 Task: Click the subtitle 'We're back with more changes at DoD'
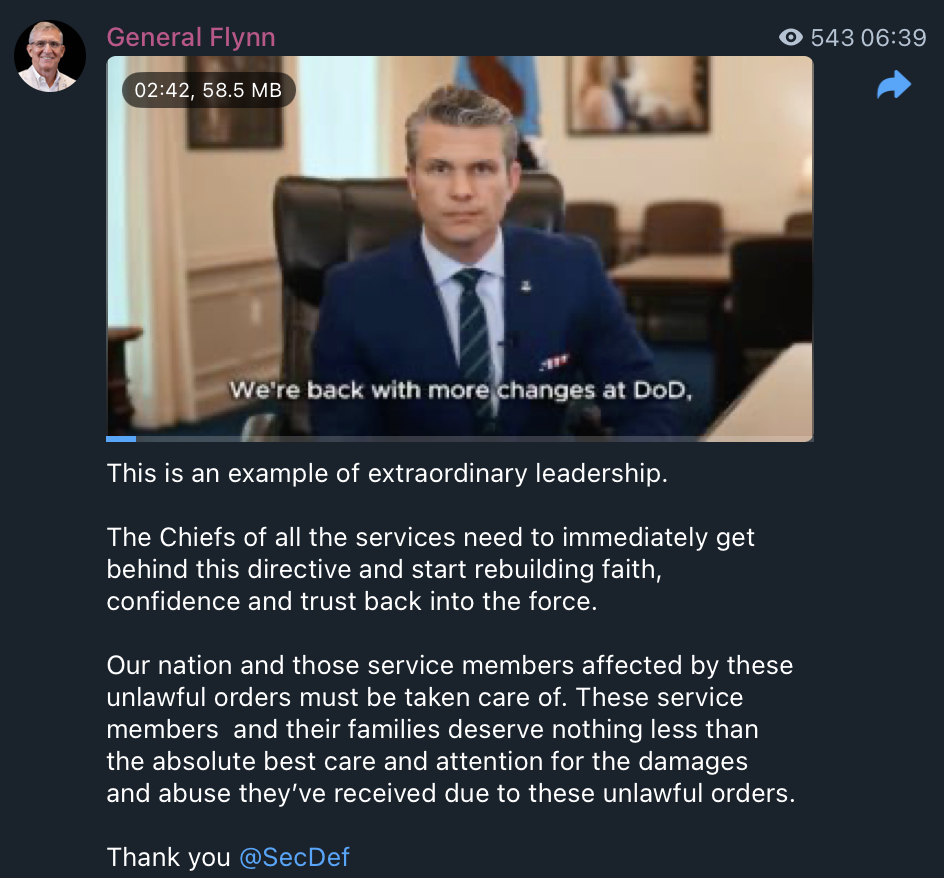pos(461,391)
